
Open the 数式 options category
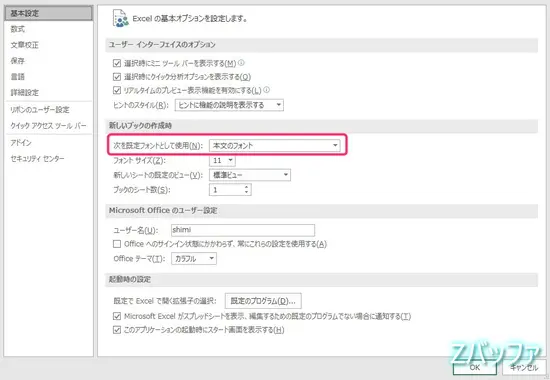point(18,29)
